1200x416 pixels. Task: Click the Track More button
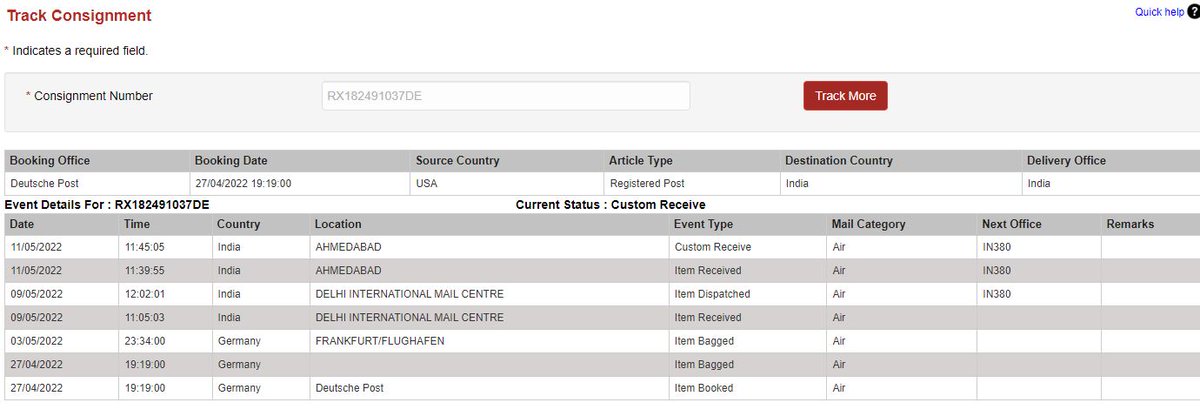[845, 96]
